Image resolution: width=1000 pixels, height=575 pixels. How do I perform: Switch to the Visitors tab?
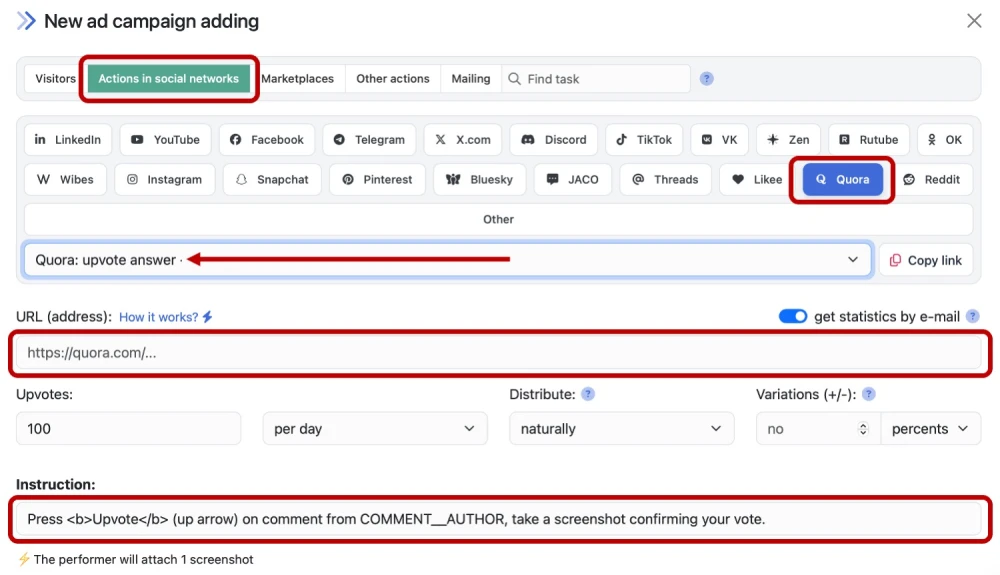pyautogui.click(x=55, y=78)
